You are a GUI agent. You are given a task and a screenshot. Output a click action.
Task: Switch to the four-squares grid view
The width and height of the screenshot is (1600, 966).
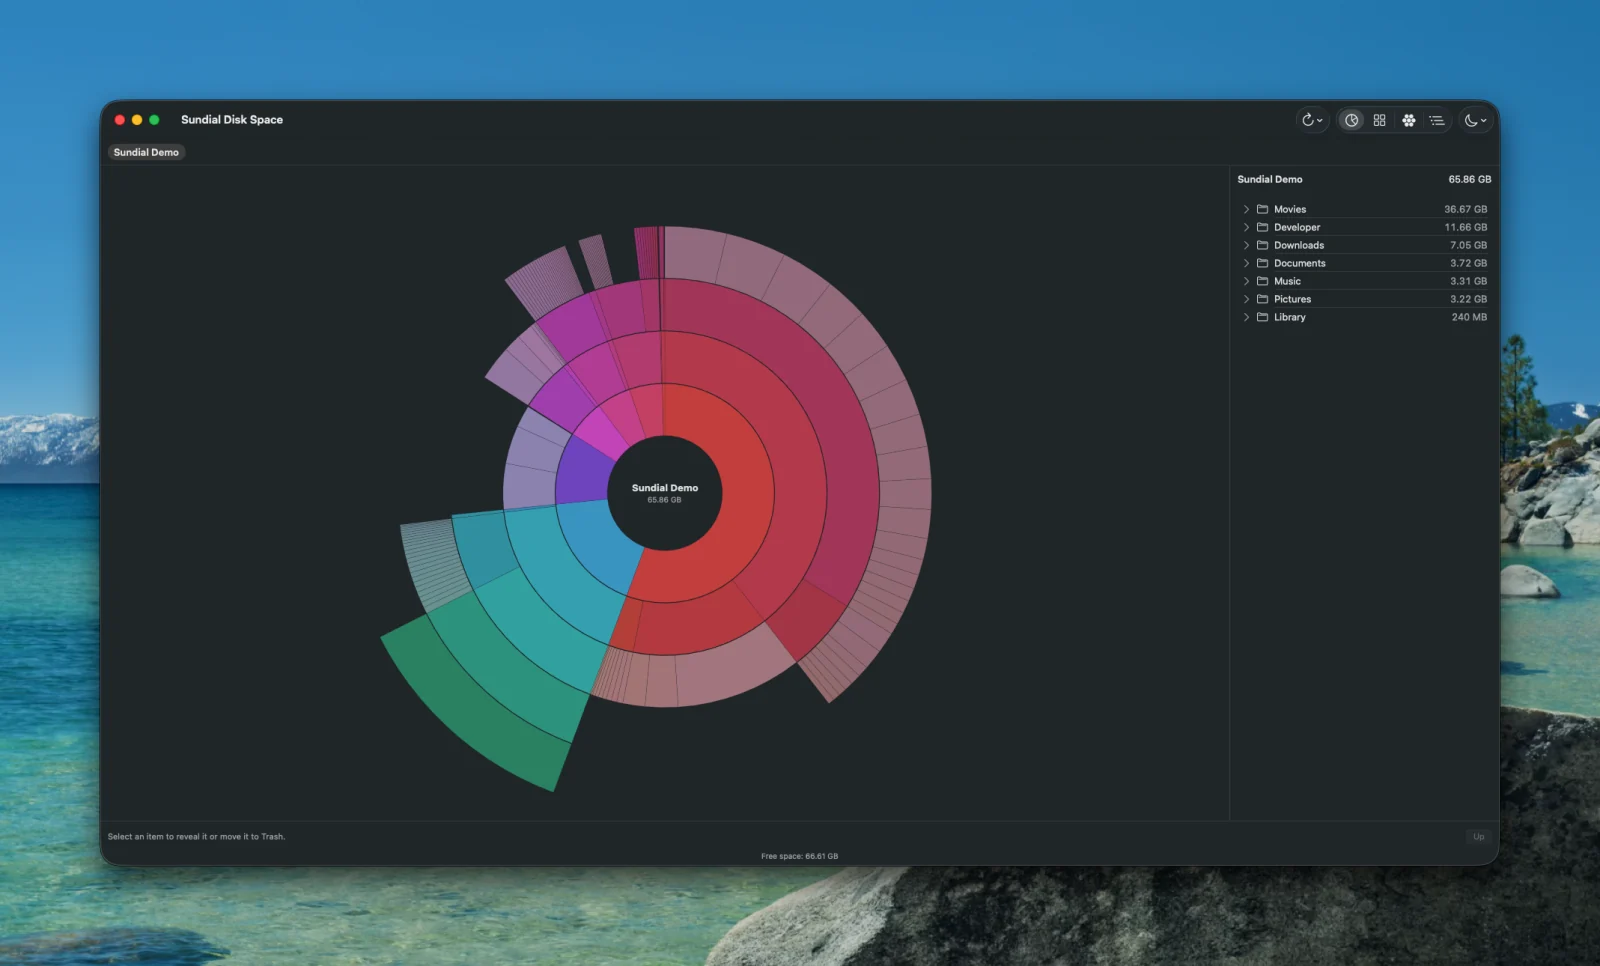[1379, 120]
